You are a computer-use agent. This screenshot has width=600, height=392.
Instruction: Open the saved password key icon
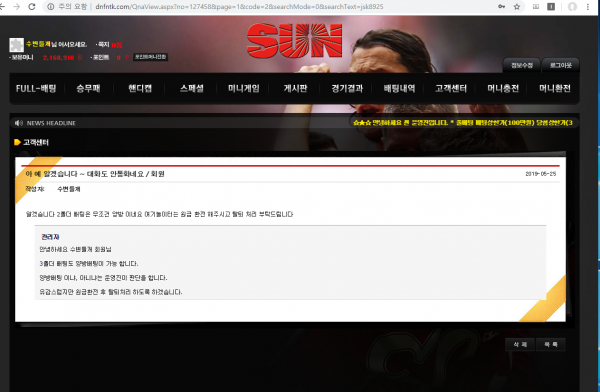tap(501, 7)
